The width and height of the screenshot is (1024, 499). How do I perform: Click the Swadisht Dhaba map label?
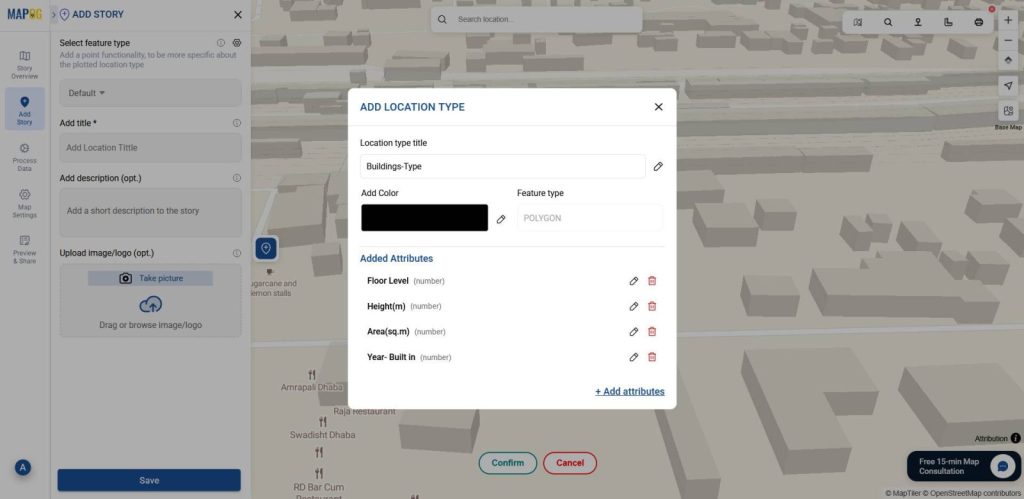tap(323, 434)
